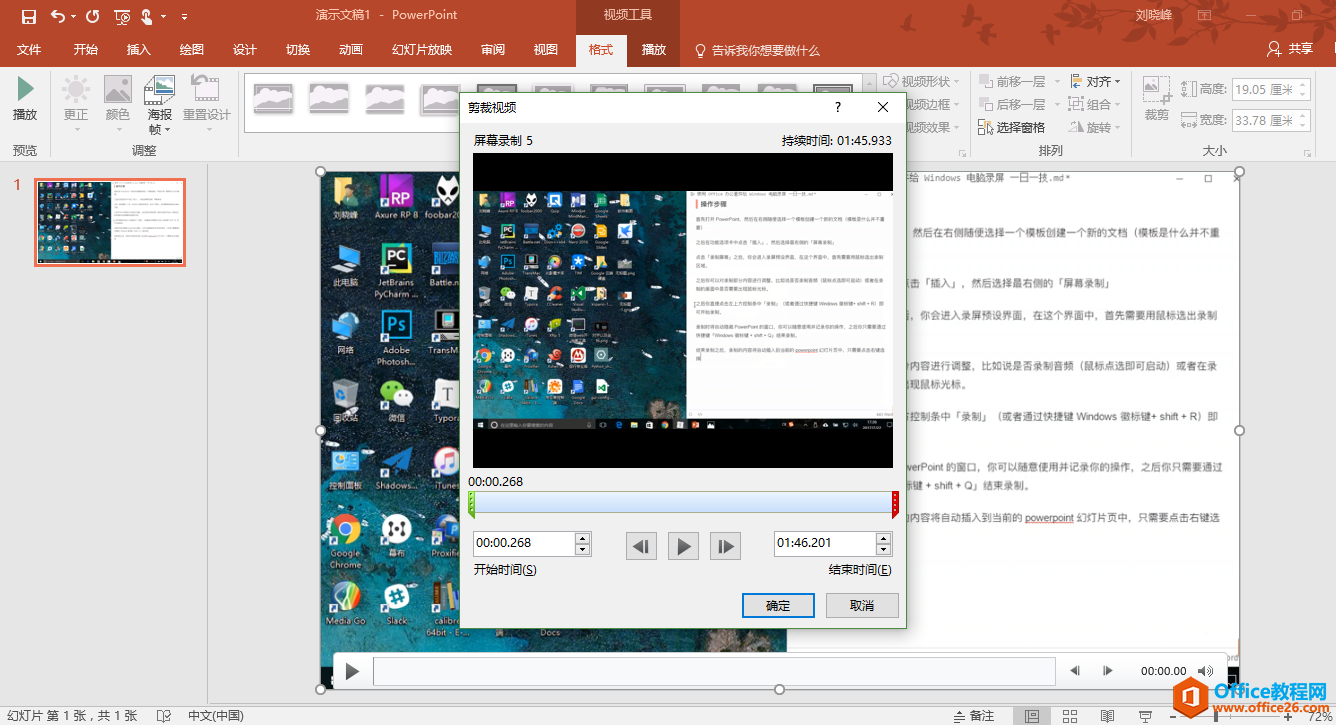Image resolution: width=1336 pixels, height=725 pixels.
Task: Click the previous frame button in the trim dialog
Action: [641, 546]
